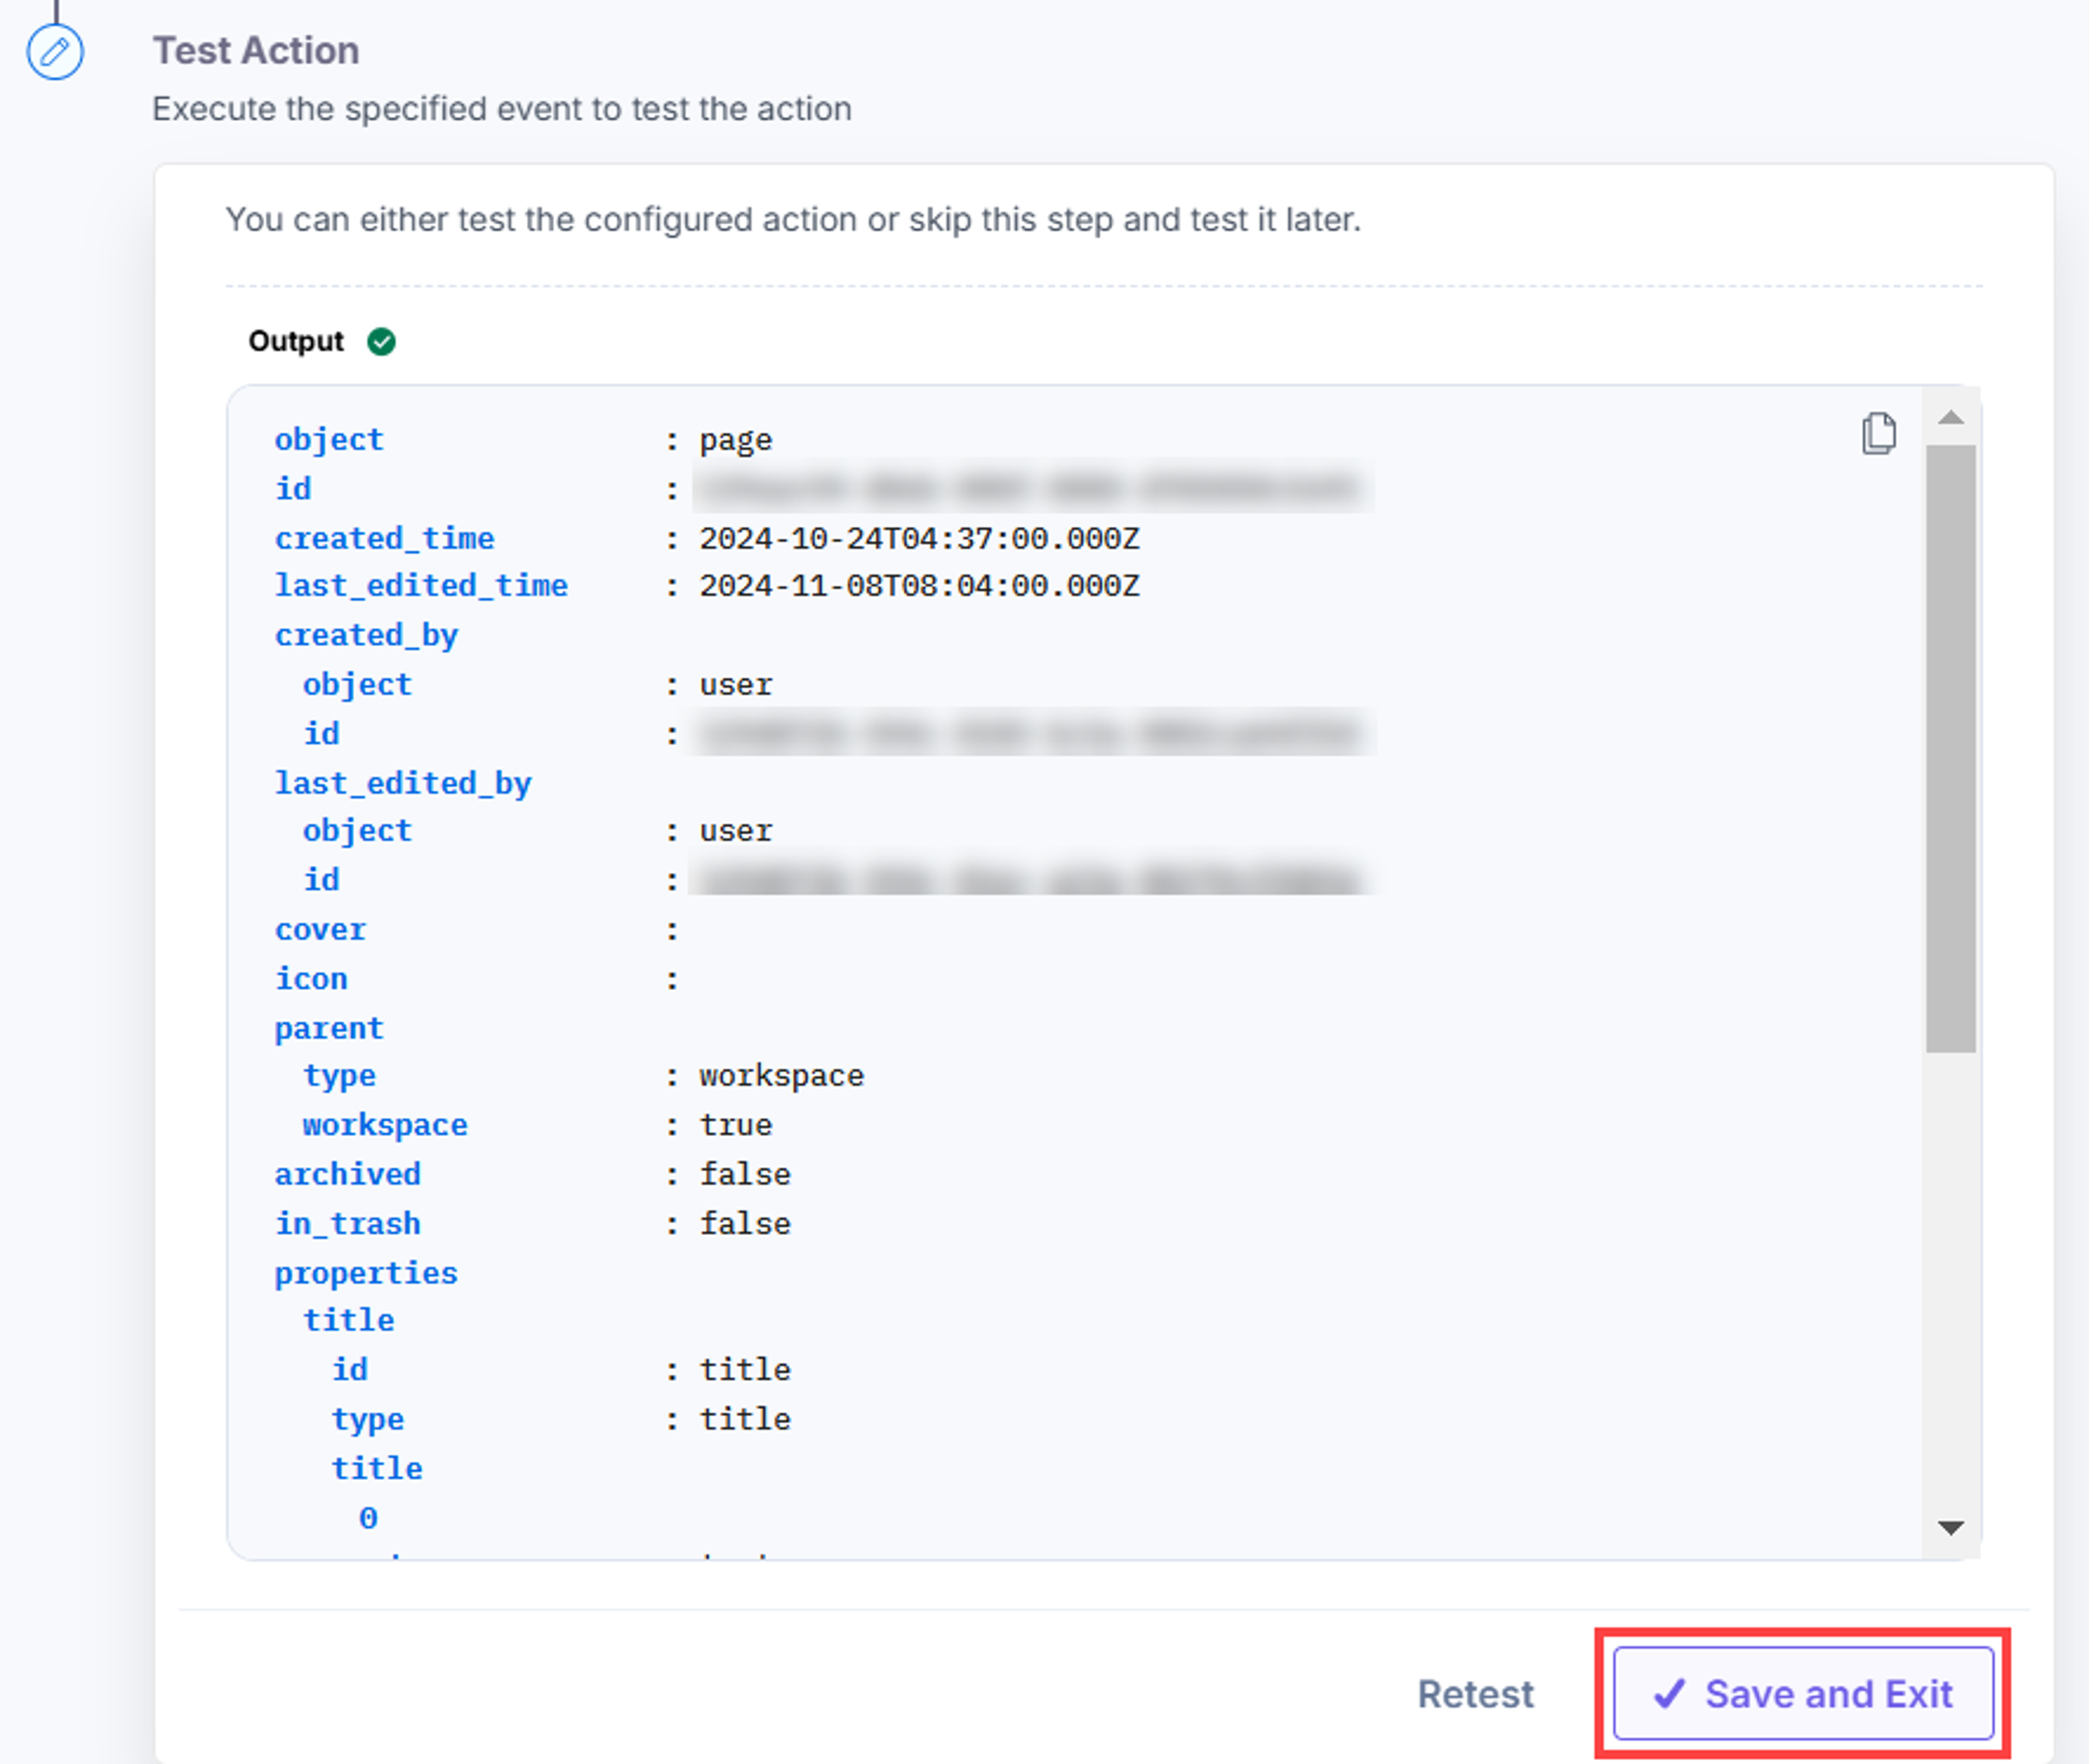
Task: Click the created_time timestamp value
Action: pos(919,538)
